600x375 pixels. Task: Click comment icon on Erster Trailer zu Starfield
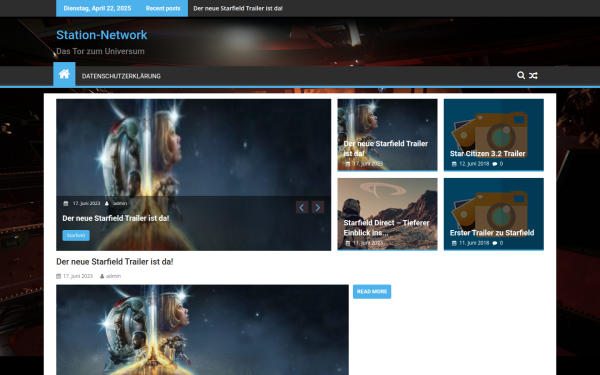point(495,243)
